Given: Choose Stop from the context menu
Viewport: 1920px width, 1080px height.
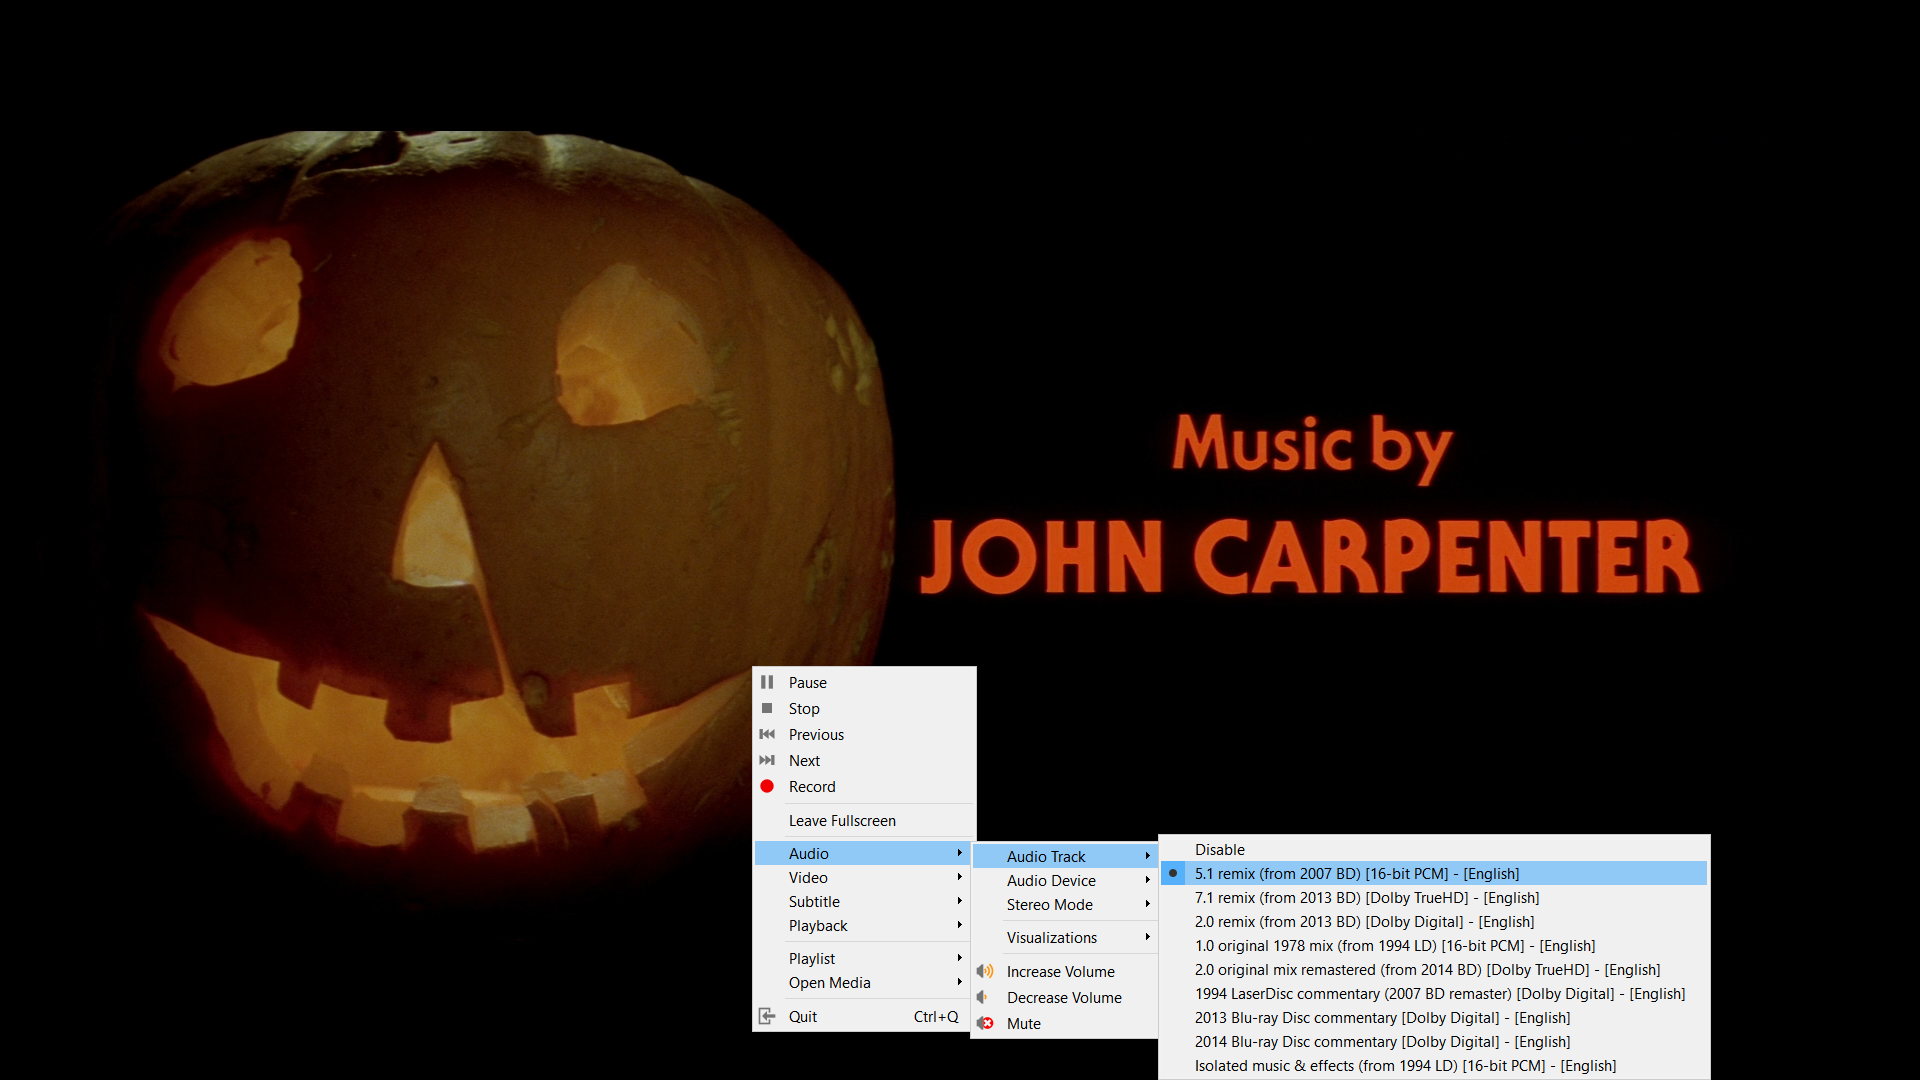Looking at the screenshot, I should click(864, 708).
